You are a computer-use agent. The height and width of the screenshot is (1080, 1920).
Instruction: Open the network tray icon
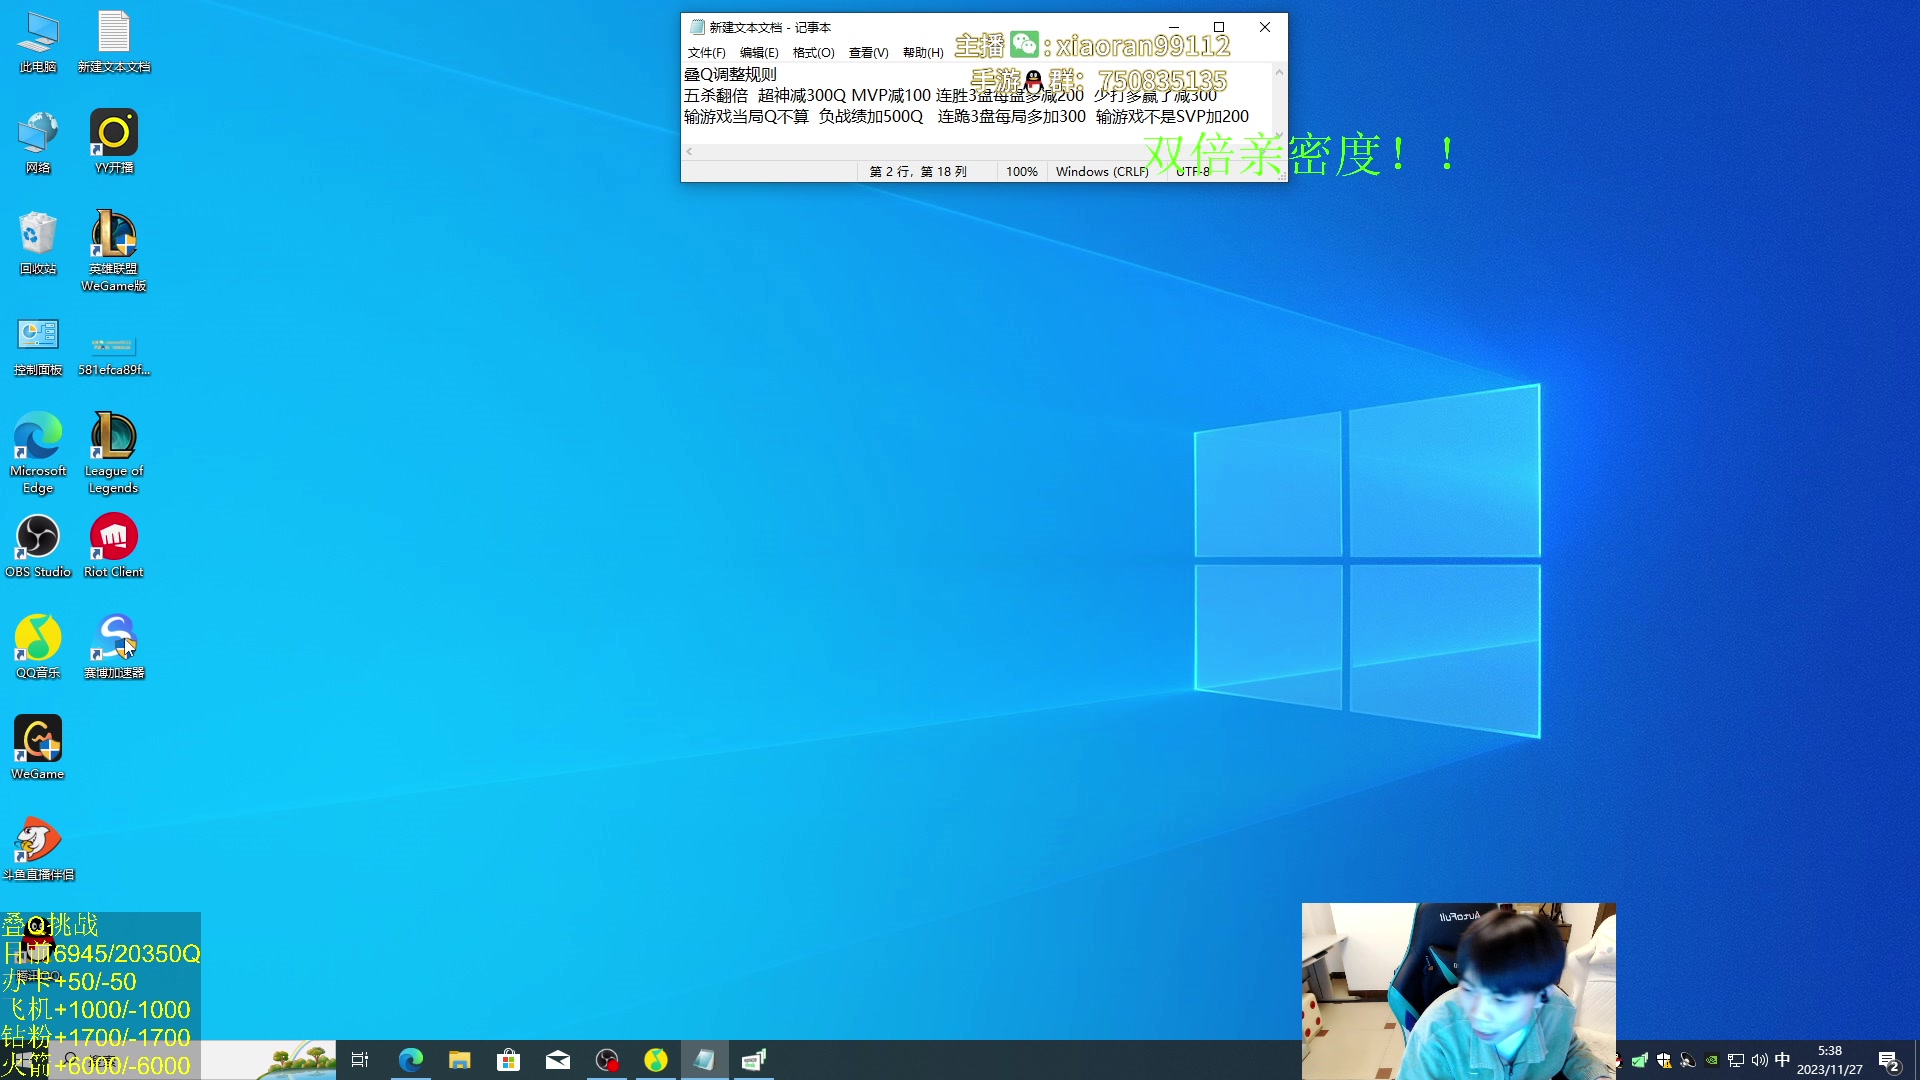coord(1736,1060)
